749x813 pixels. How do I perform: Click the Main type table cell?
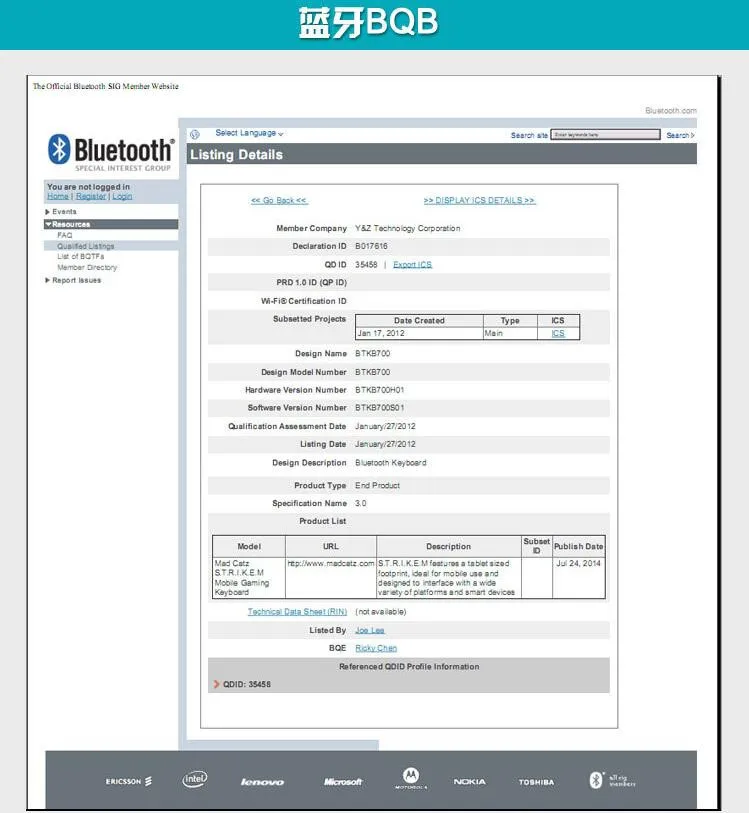coord(510,333)
